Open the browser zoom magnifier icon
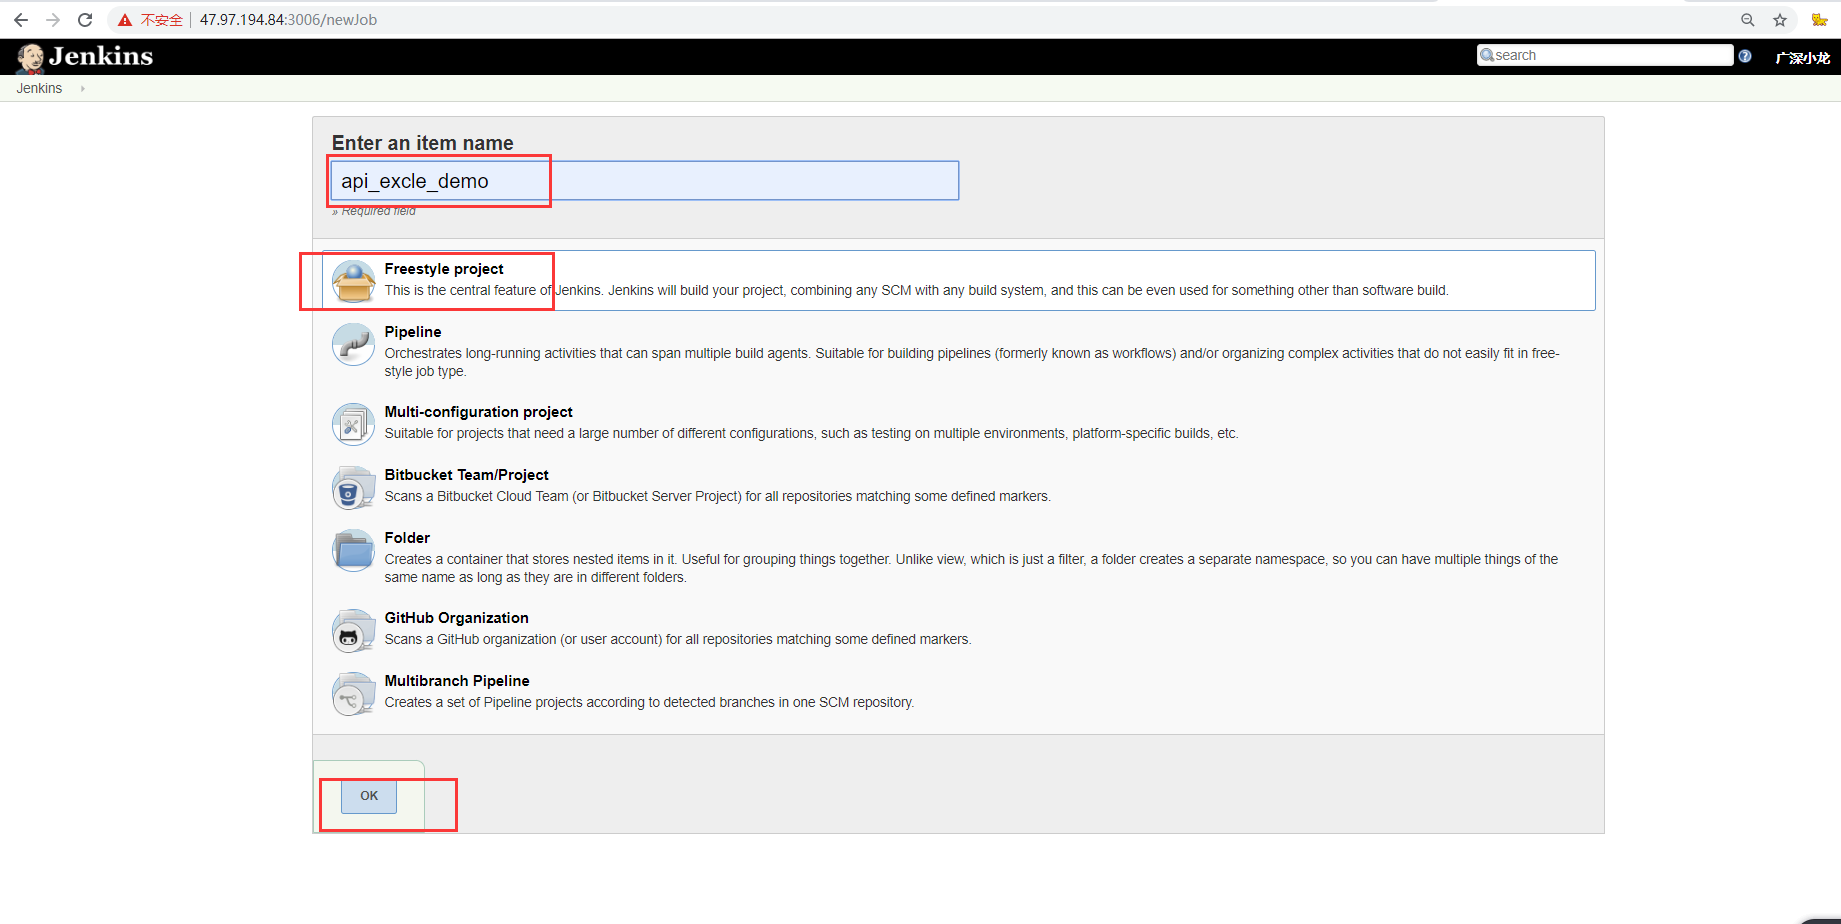 (x=1748, y=20)
